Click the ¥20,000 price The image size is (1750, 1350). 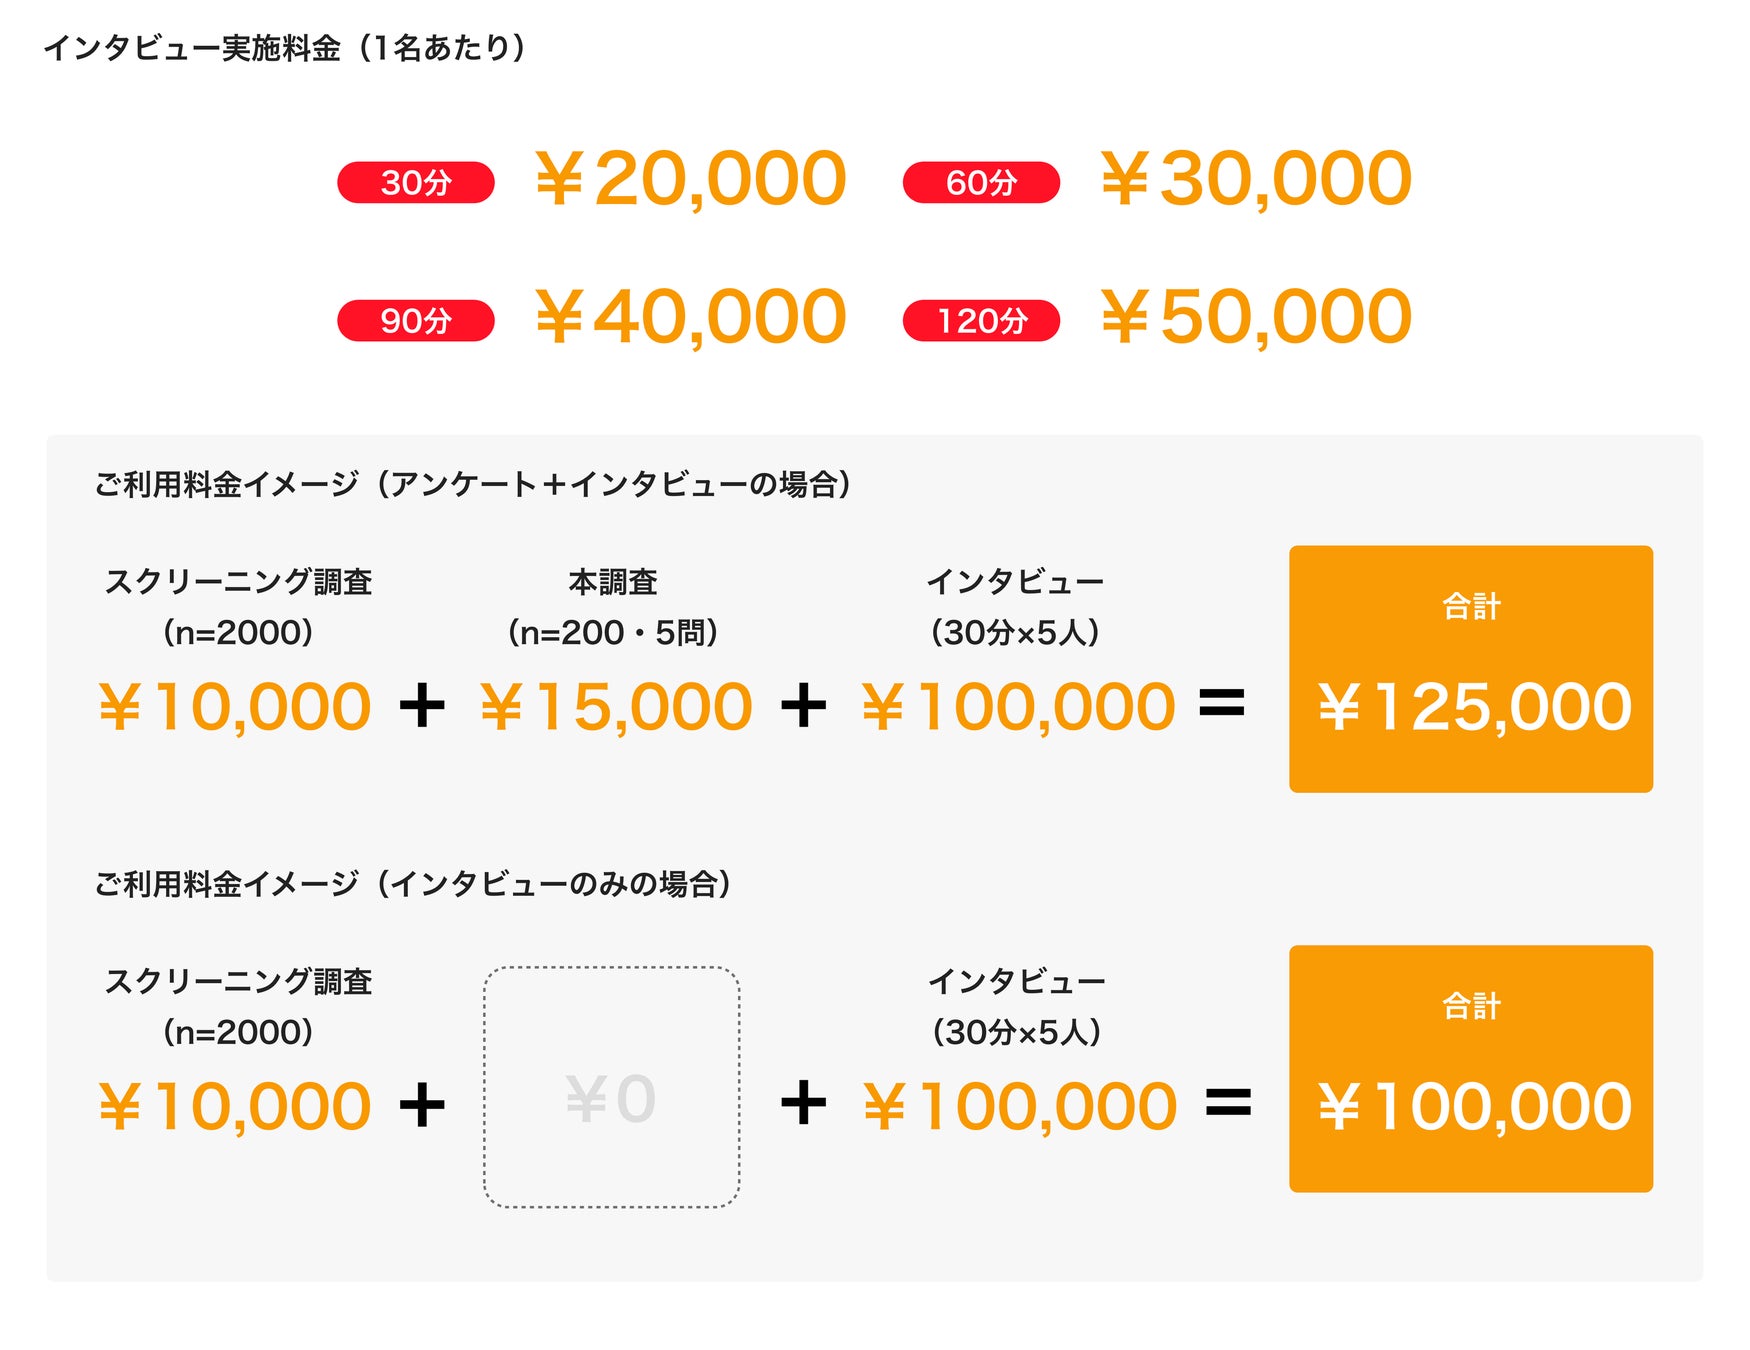[x=690, y=180]
